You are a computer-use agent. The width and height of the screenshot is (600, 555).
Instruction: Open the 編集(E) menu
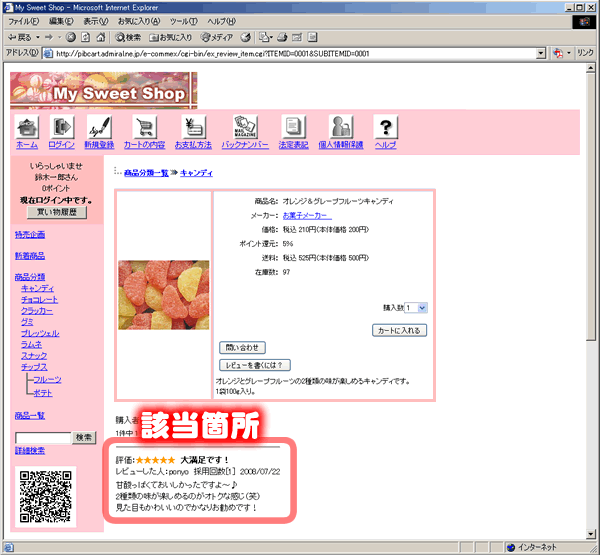[x=61, y=21]
